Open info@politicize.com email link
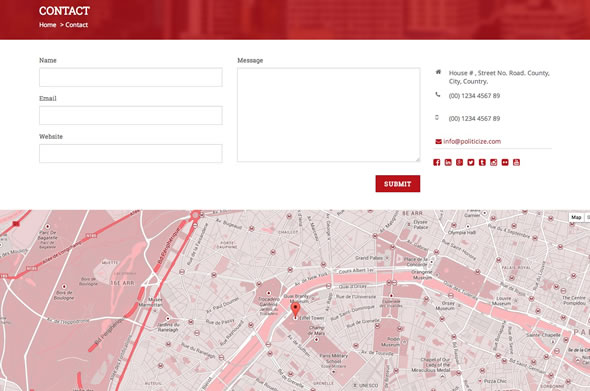 tap(472, 141)
